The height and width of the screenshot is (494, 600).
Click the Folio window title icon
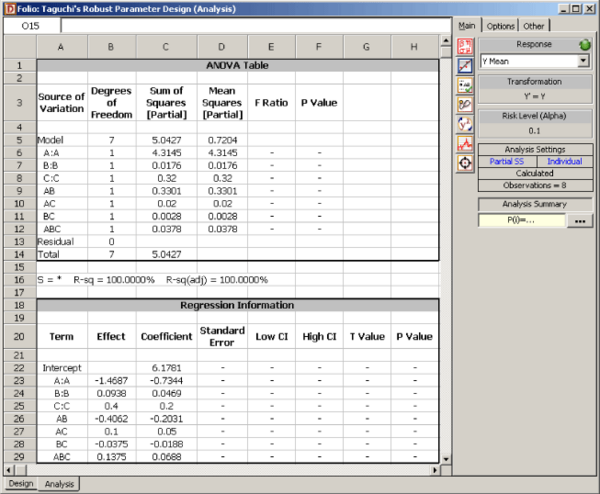tap(10, 9)
